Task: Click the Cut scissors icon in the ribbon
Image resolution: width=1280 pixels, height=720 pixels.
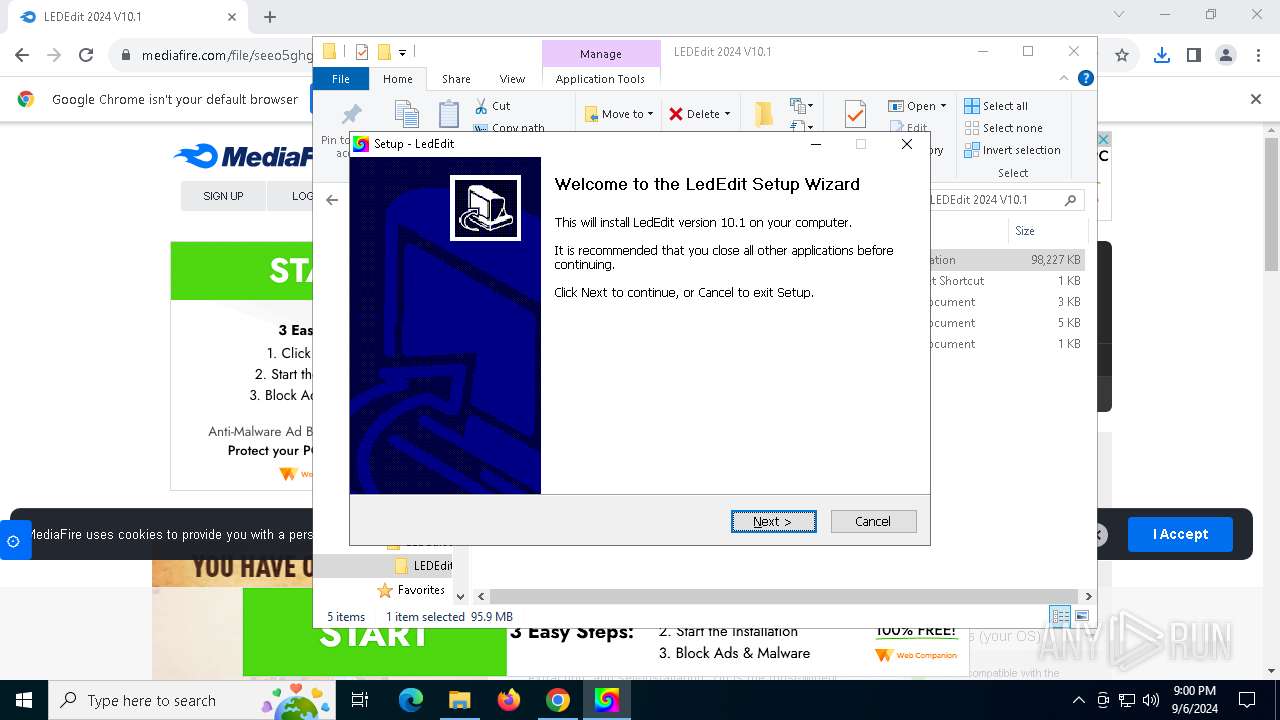Action: [482, 105]
